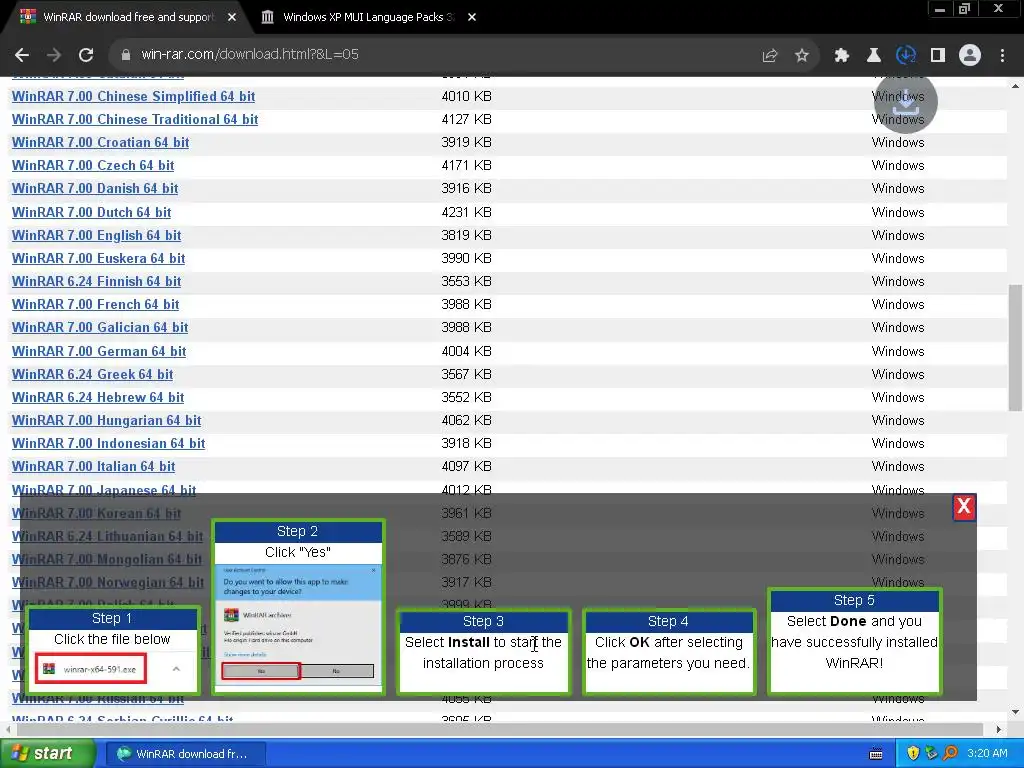Download WinRAR 7.00 Danish 64 bit
Viewport: 1024px width, 768px height.
[95, 189]
